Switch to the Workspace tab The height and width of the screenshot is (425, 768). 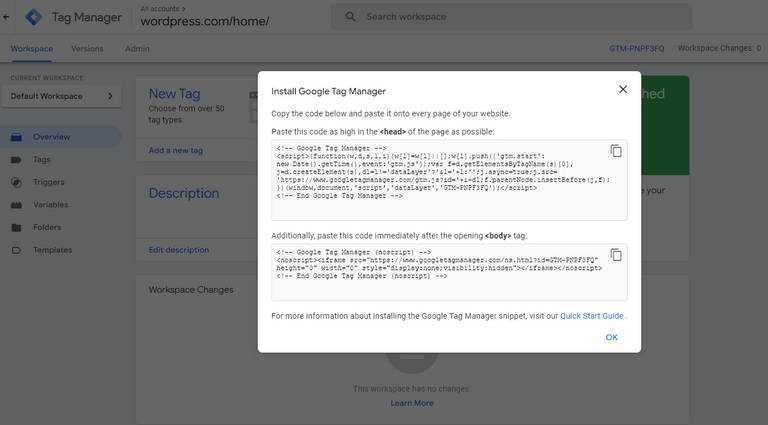[32, 48]
